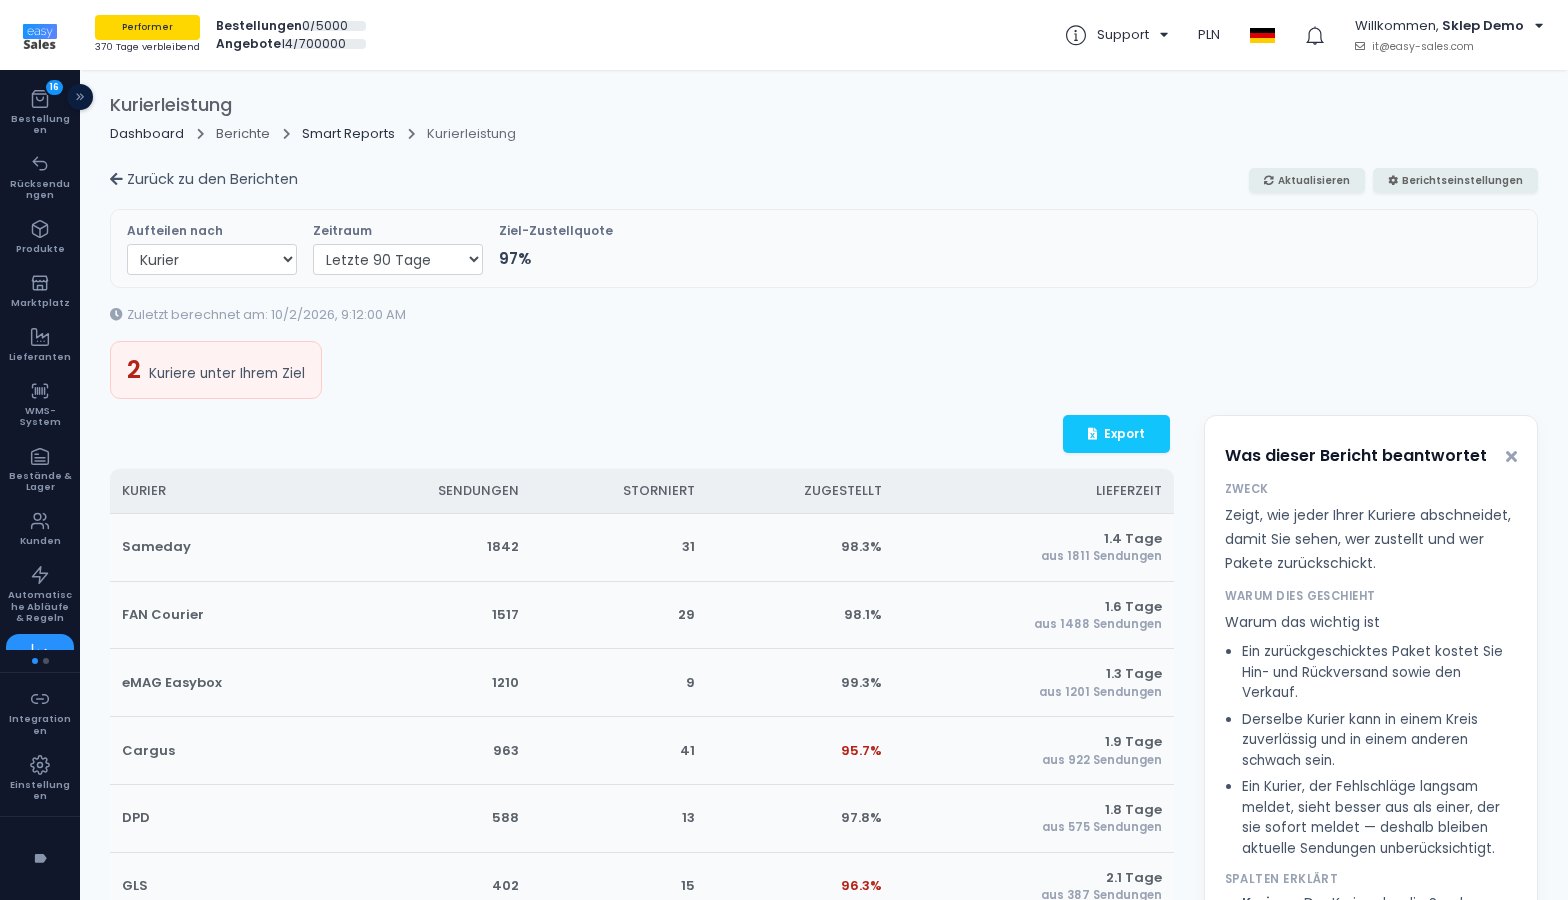The width and height of the screenshot is (1568, 900).
Task: Open the Zeitraum dropdown
Action: click(398, 260)
